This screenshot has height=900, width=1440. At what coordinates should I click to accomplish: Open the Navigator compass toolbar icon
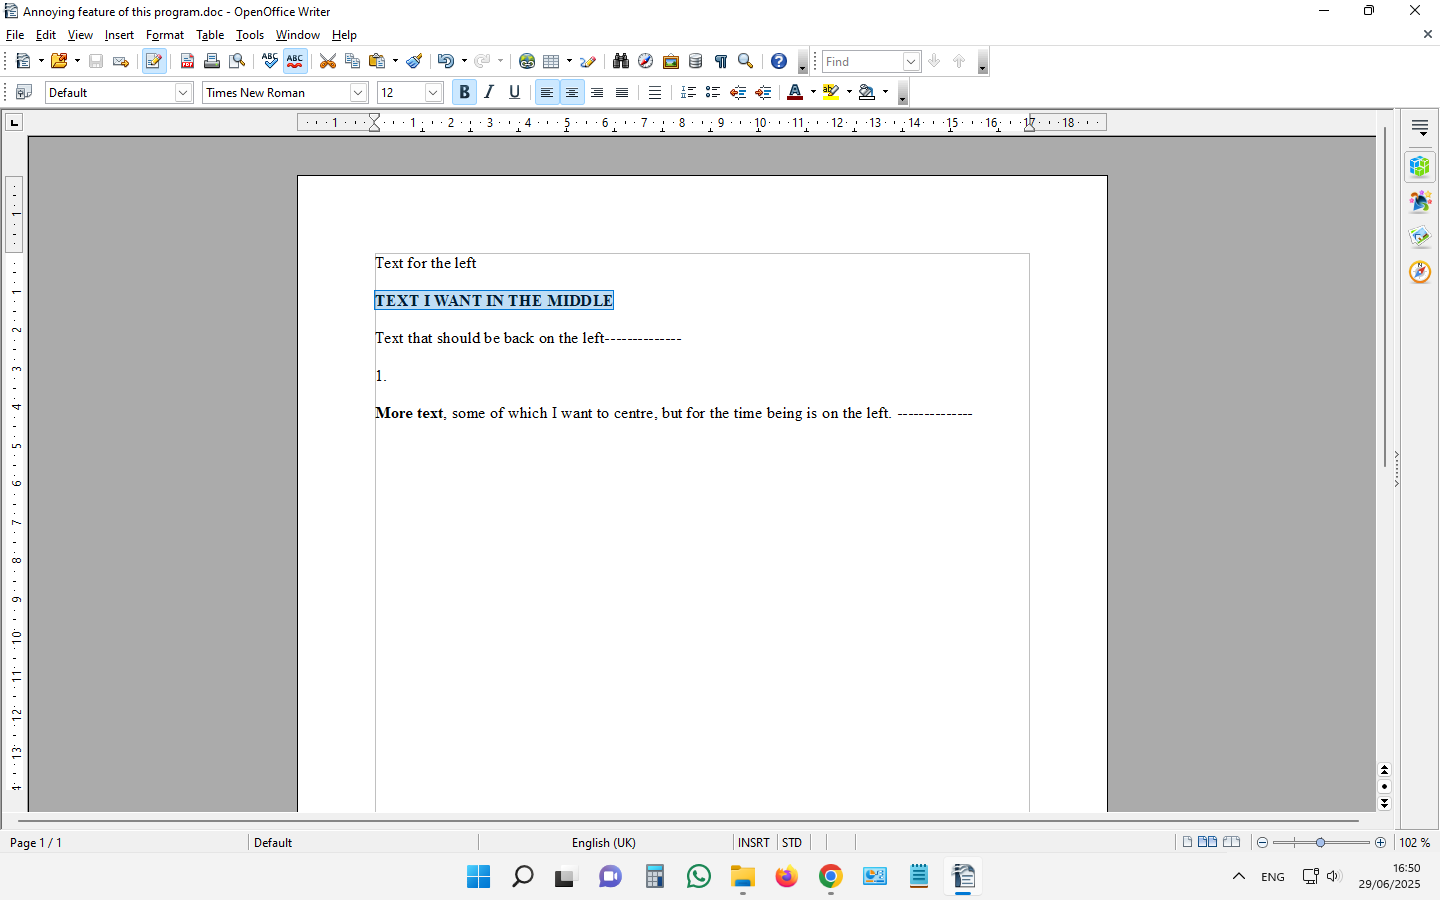click(646, 61)
